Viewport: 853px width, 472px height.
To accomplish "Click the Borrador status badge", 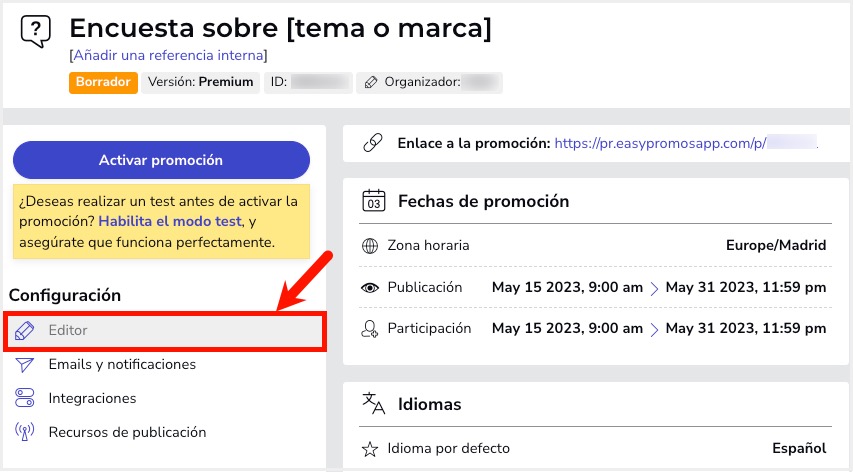I will click(x=103, y=83).
